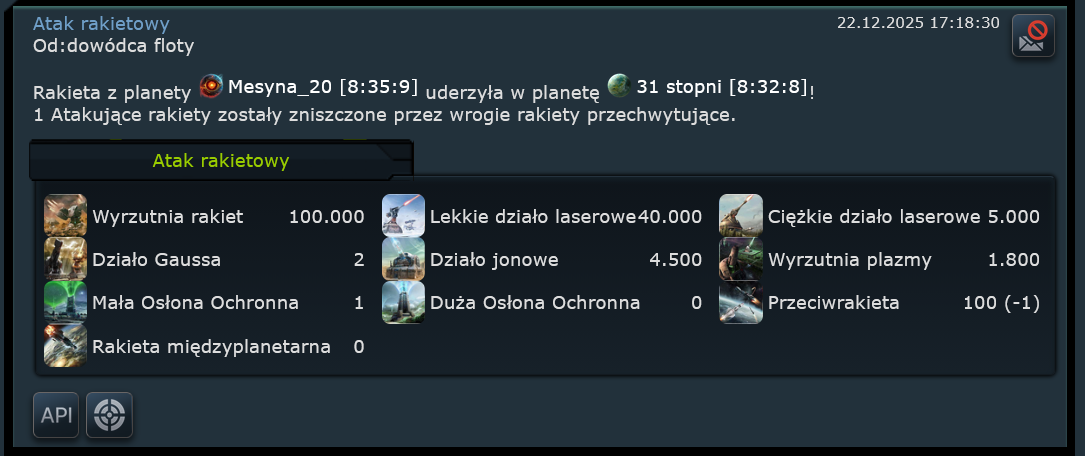Screen dimensions: 1085x456
Task: Click the message timestamp 22.12.2025 17:18:30
Action: [x=918, y=23]
